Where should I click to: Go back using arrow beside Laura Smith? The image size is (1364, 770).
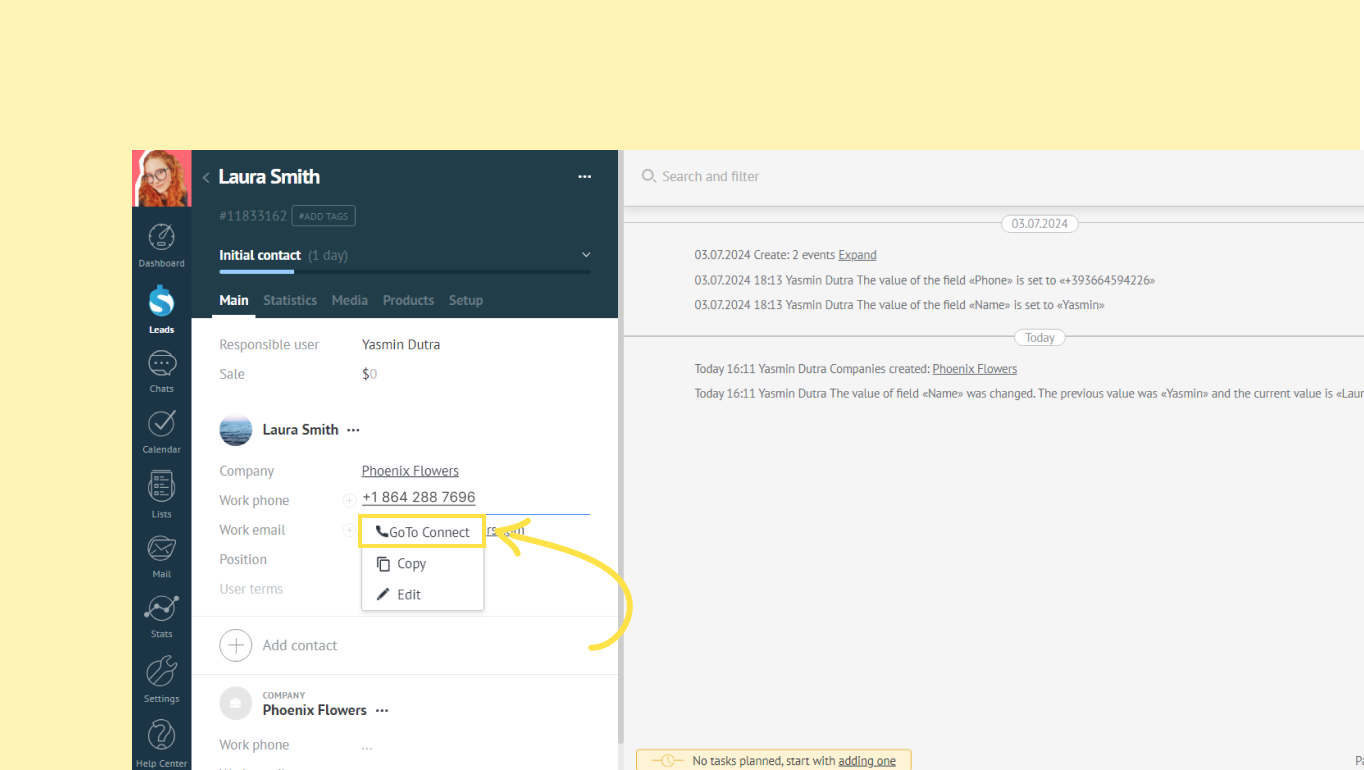click(x=206, y=178)
